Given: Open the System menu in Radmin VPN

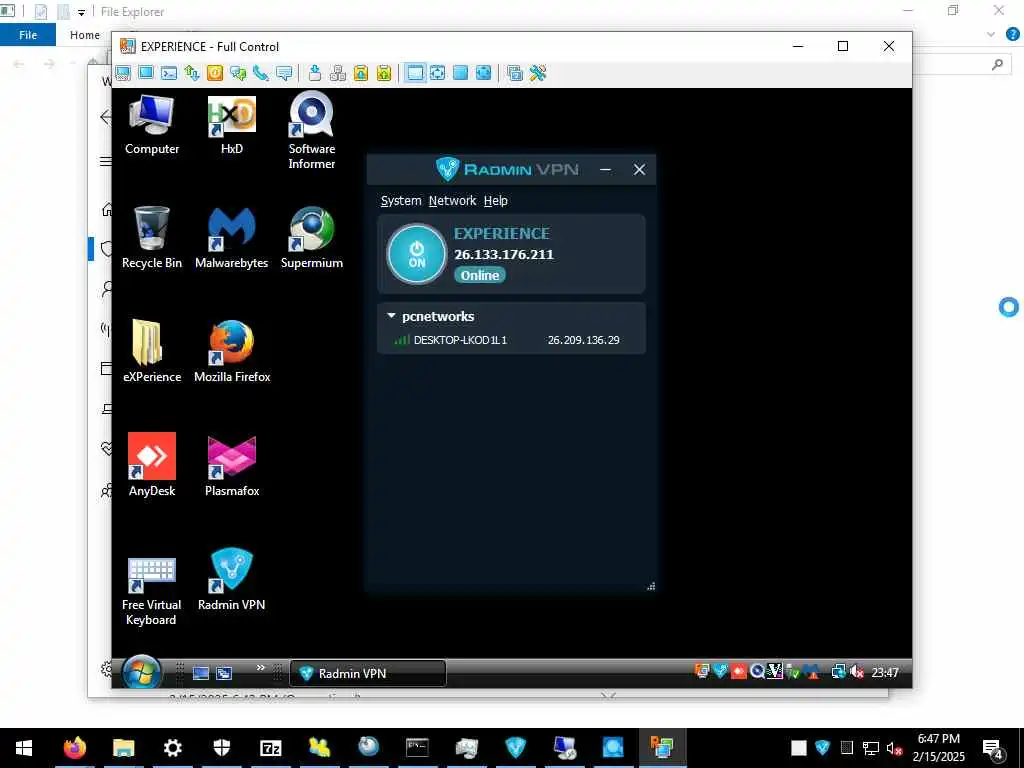Looking at the screenshot, I should click(x=401, y=200).
